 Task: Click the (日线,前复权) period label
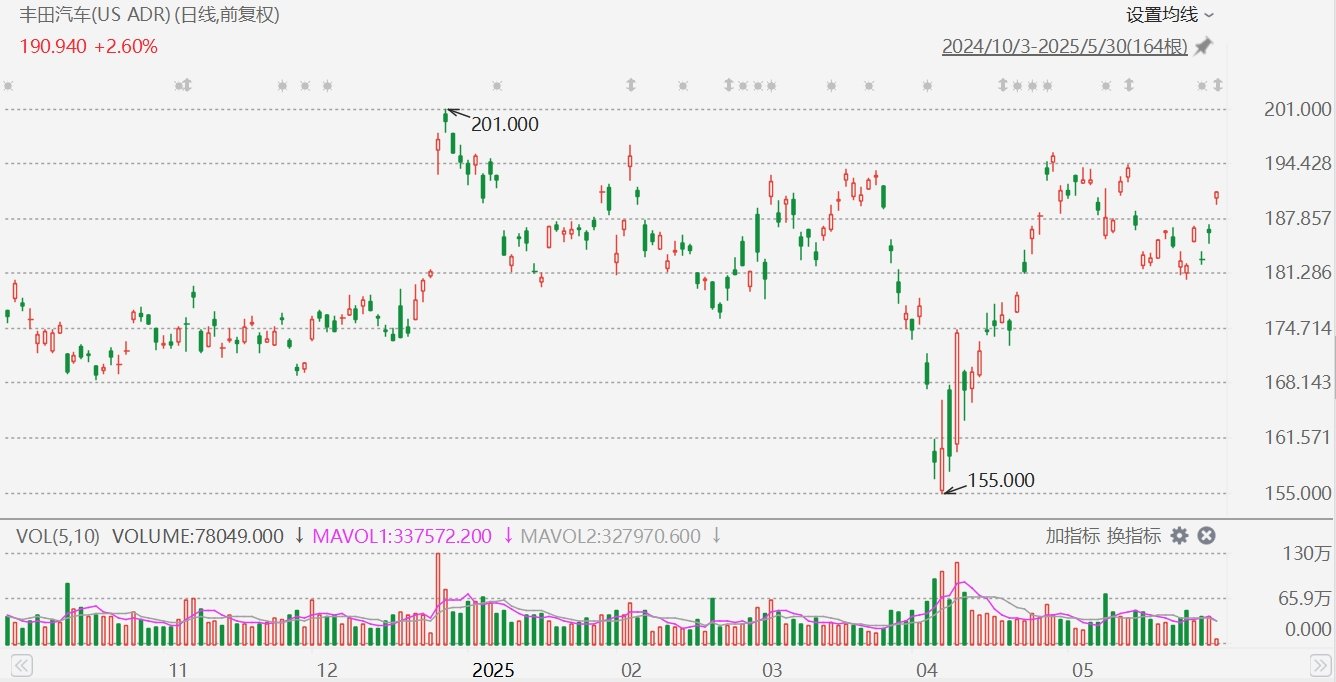[227, 15]
